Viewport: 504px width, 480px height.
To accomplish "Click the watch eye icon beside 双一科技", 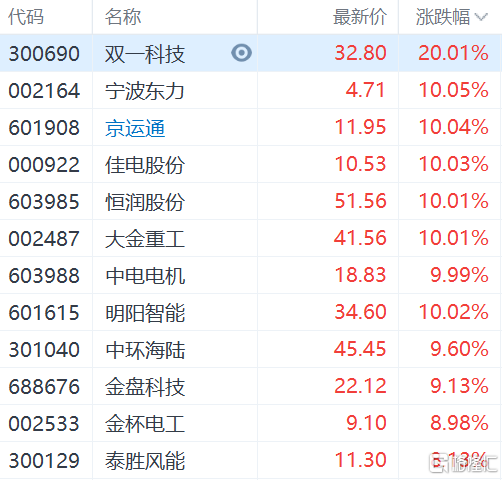I will pyautogui.click(x=241, y=53).
